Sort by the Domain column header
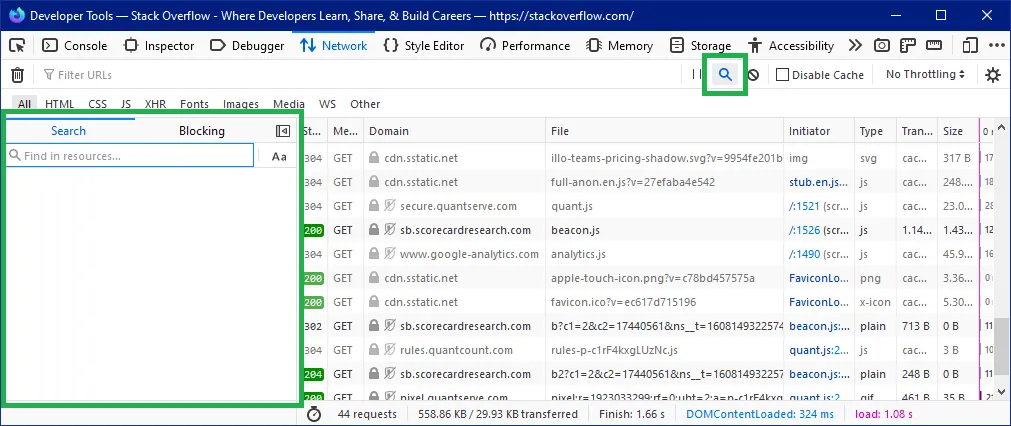 pos(455,131)
